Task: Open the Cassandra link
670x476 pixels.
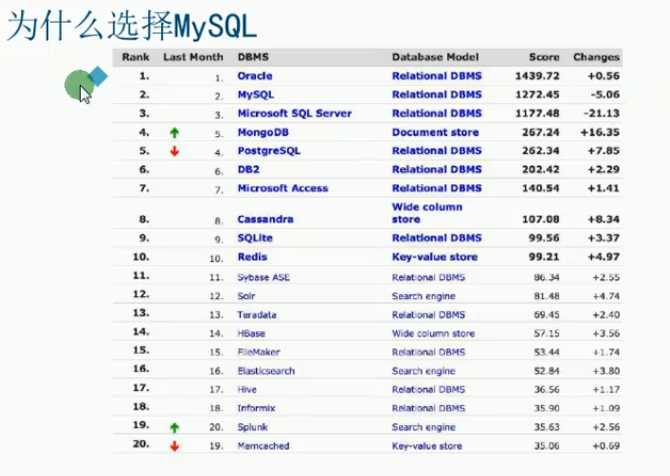Action: 265,219
